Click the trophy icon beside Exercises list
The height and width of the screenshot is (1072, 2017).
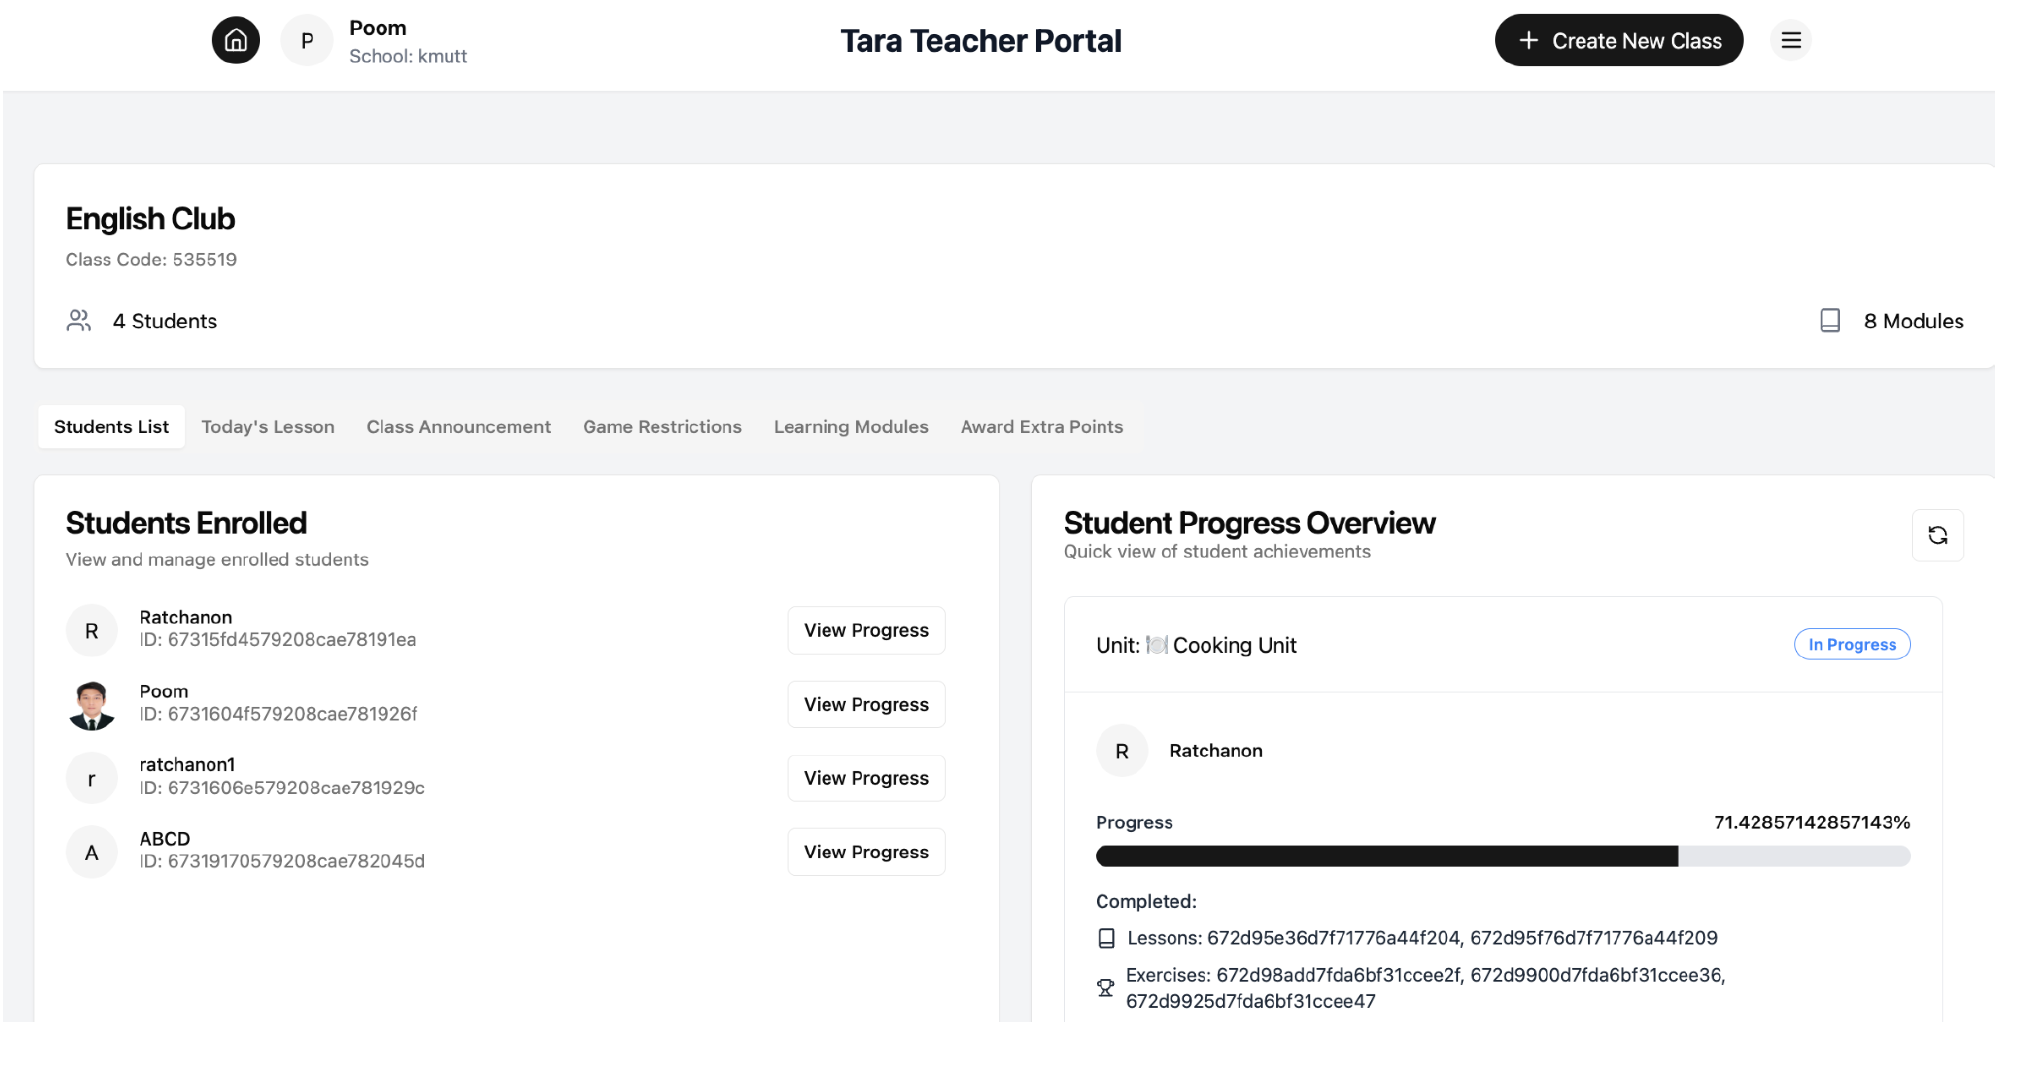pyautogui.click(x=1106, y=987)
